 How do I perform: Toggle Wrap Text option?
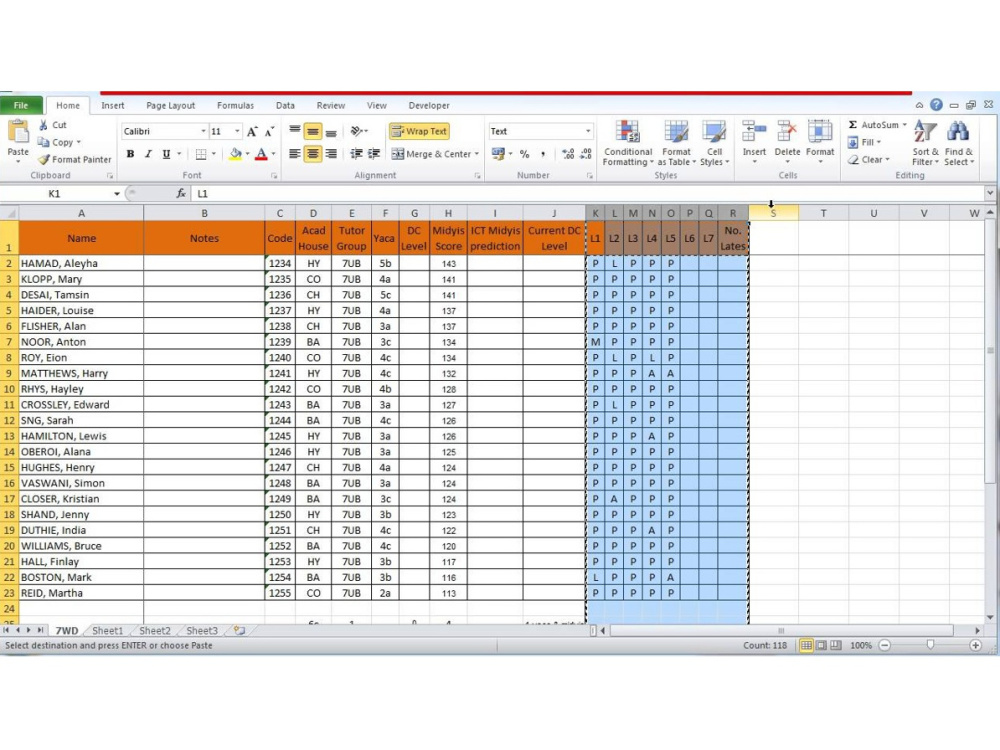tap(419, 131)
